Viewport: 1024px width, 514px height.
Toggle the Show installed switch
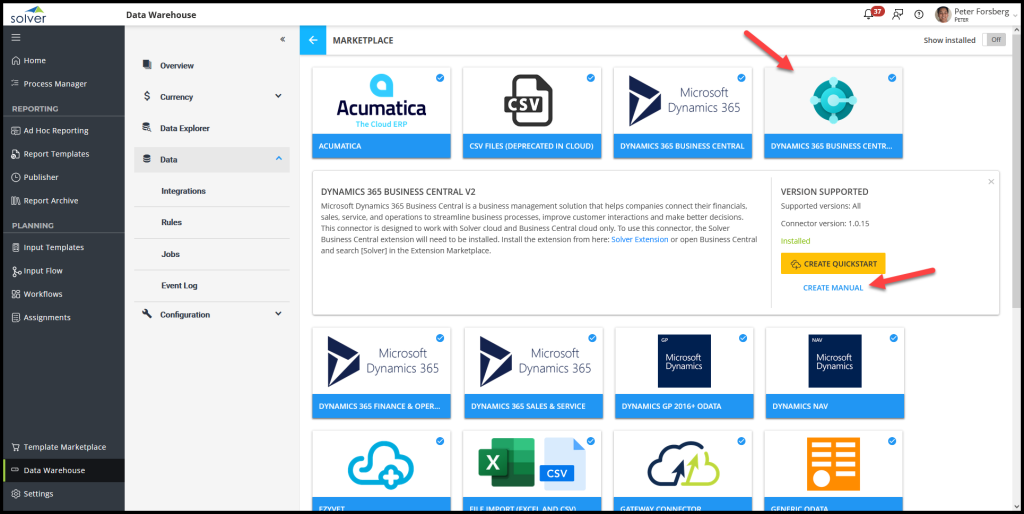pos(994,40)
